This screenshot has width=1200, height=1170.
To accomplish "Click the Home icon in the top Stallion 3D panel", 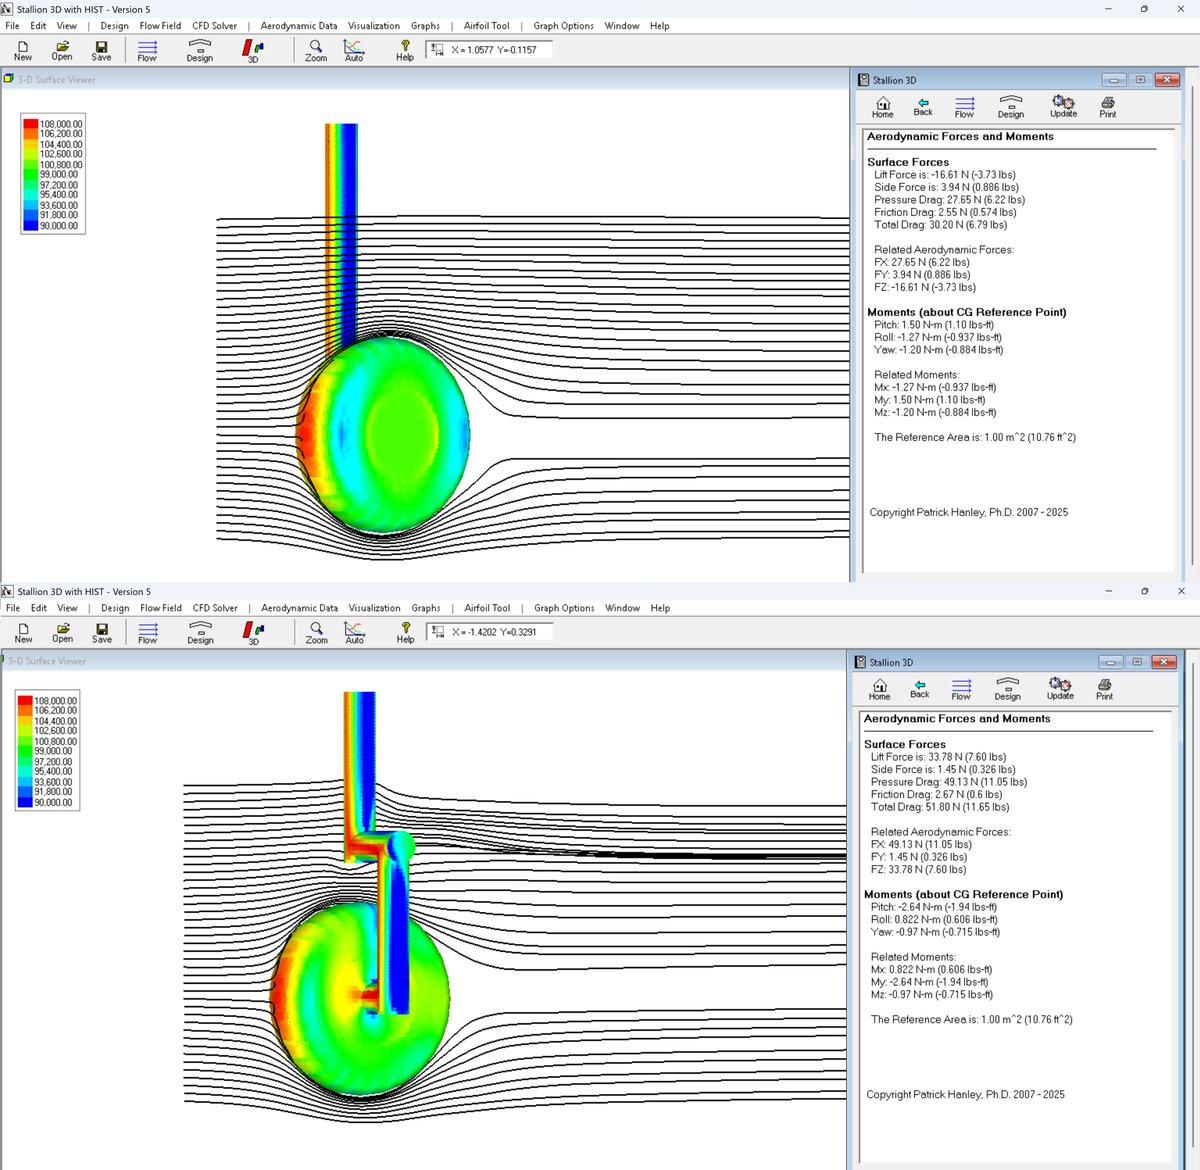I will [x=883, y=107].
